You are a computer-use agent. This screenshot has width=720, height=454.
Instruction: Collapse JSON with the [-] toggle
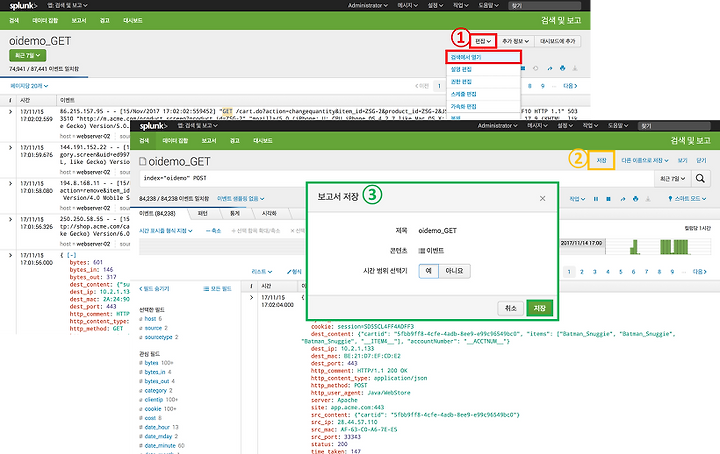pyautogui.click(x=72, y=255)
